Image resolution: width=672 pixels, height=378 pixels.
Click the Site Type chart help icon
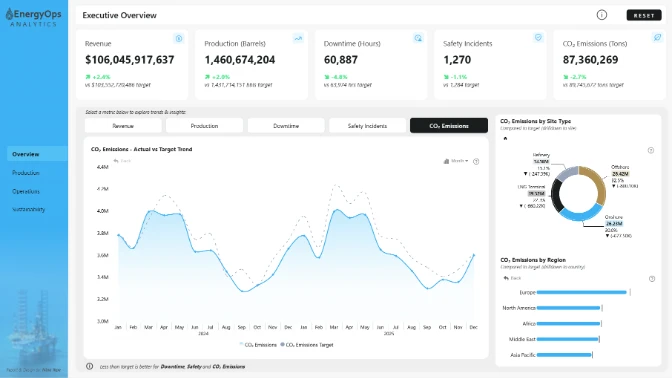pos(651,150)
